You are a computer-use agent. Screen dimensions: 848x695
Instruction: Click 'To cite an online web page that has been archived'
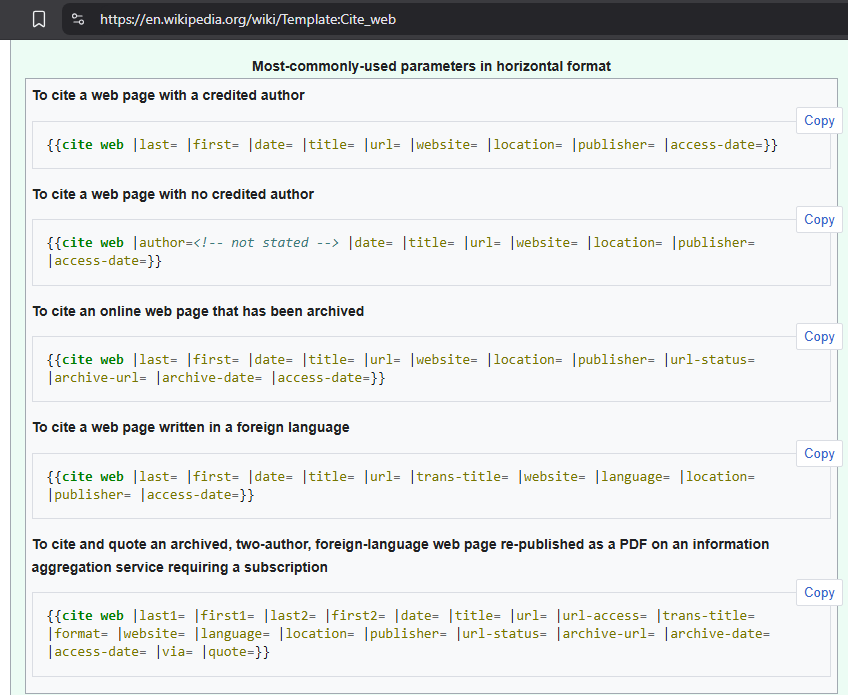tap(198, 312)
